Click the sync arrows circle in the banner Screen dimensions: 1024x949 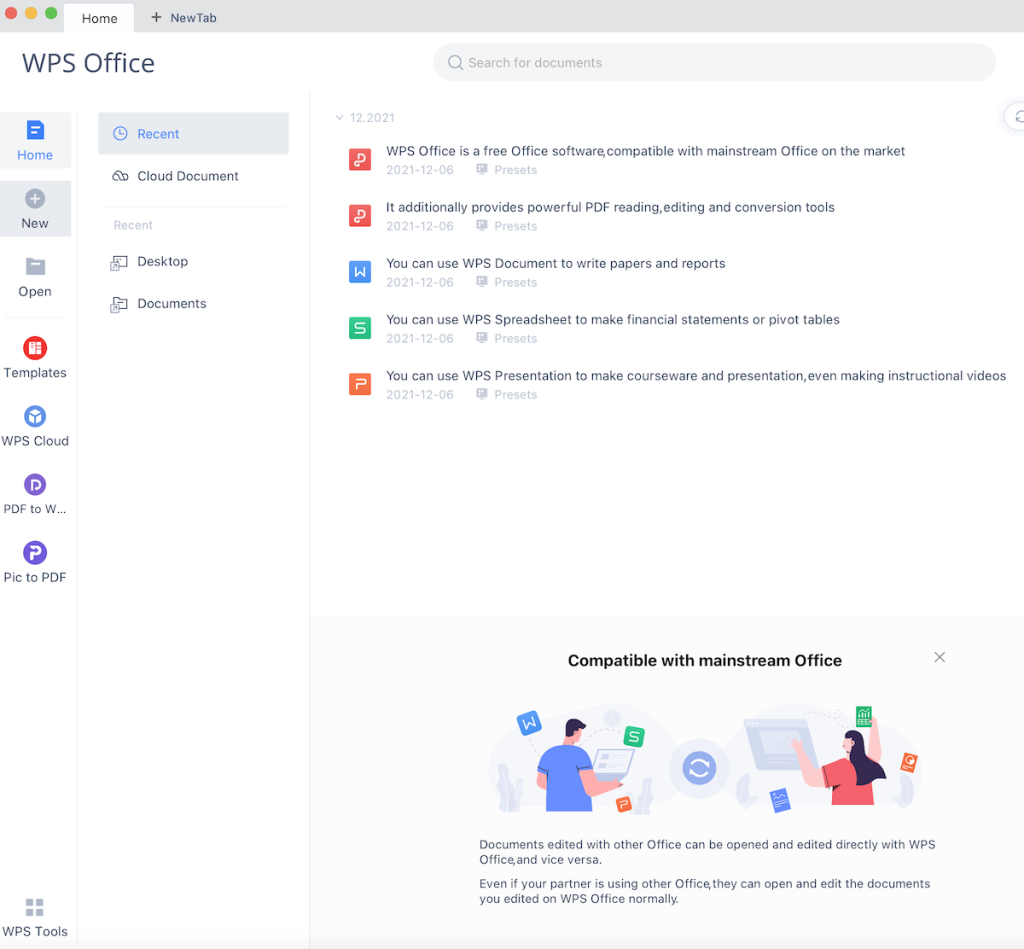pos(699,768)
